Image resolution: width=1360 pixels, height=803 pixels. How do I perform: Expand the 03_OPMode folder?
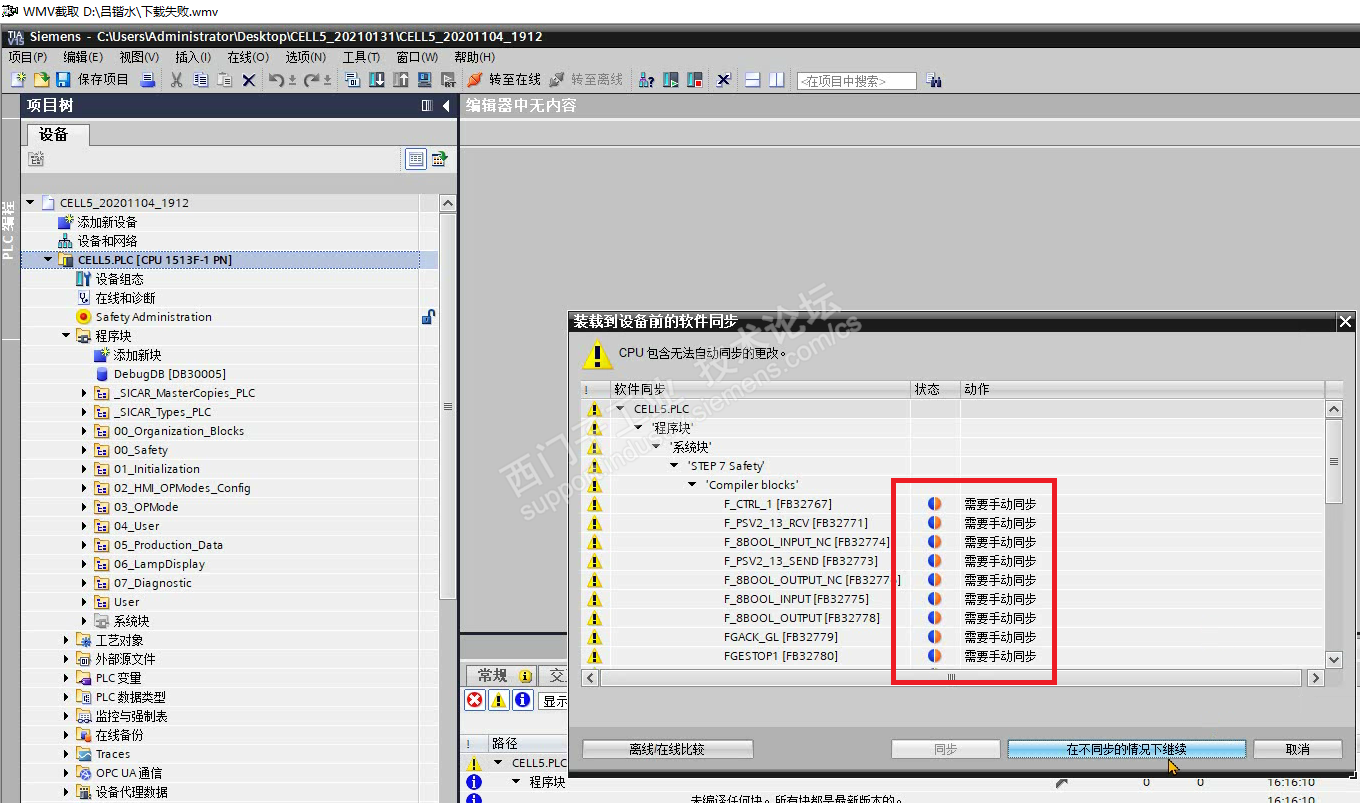tap(84, 507)
